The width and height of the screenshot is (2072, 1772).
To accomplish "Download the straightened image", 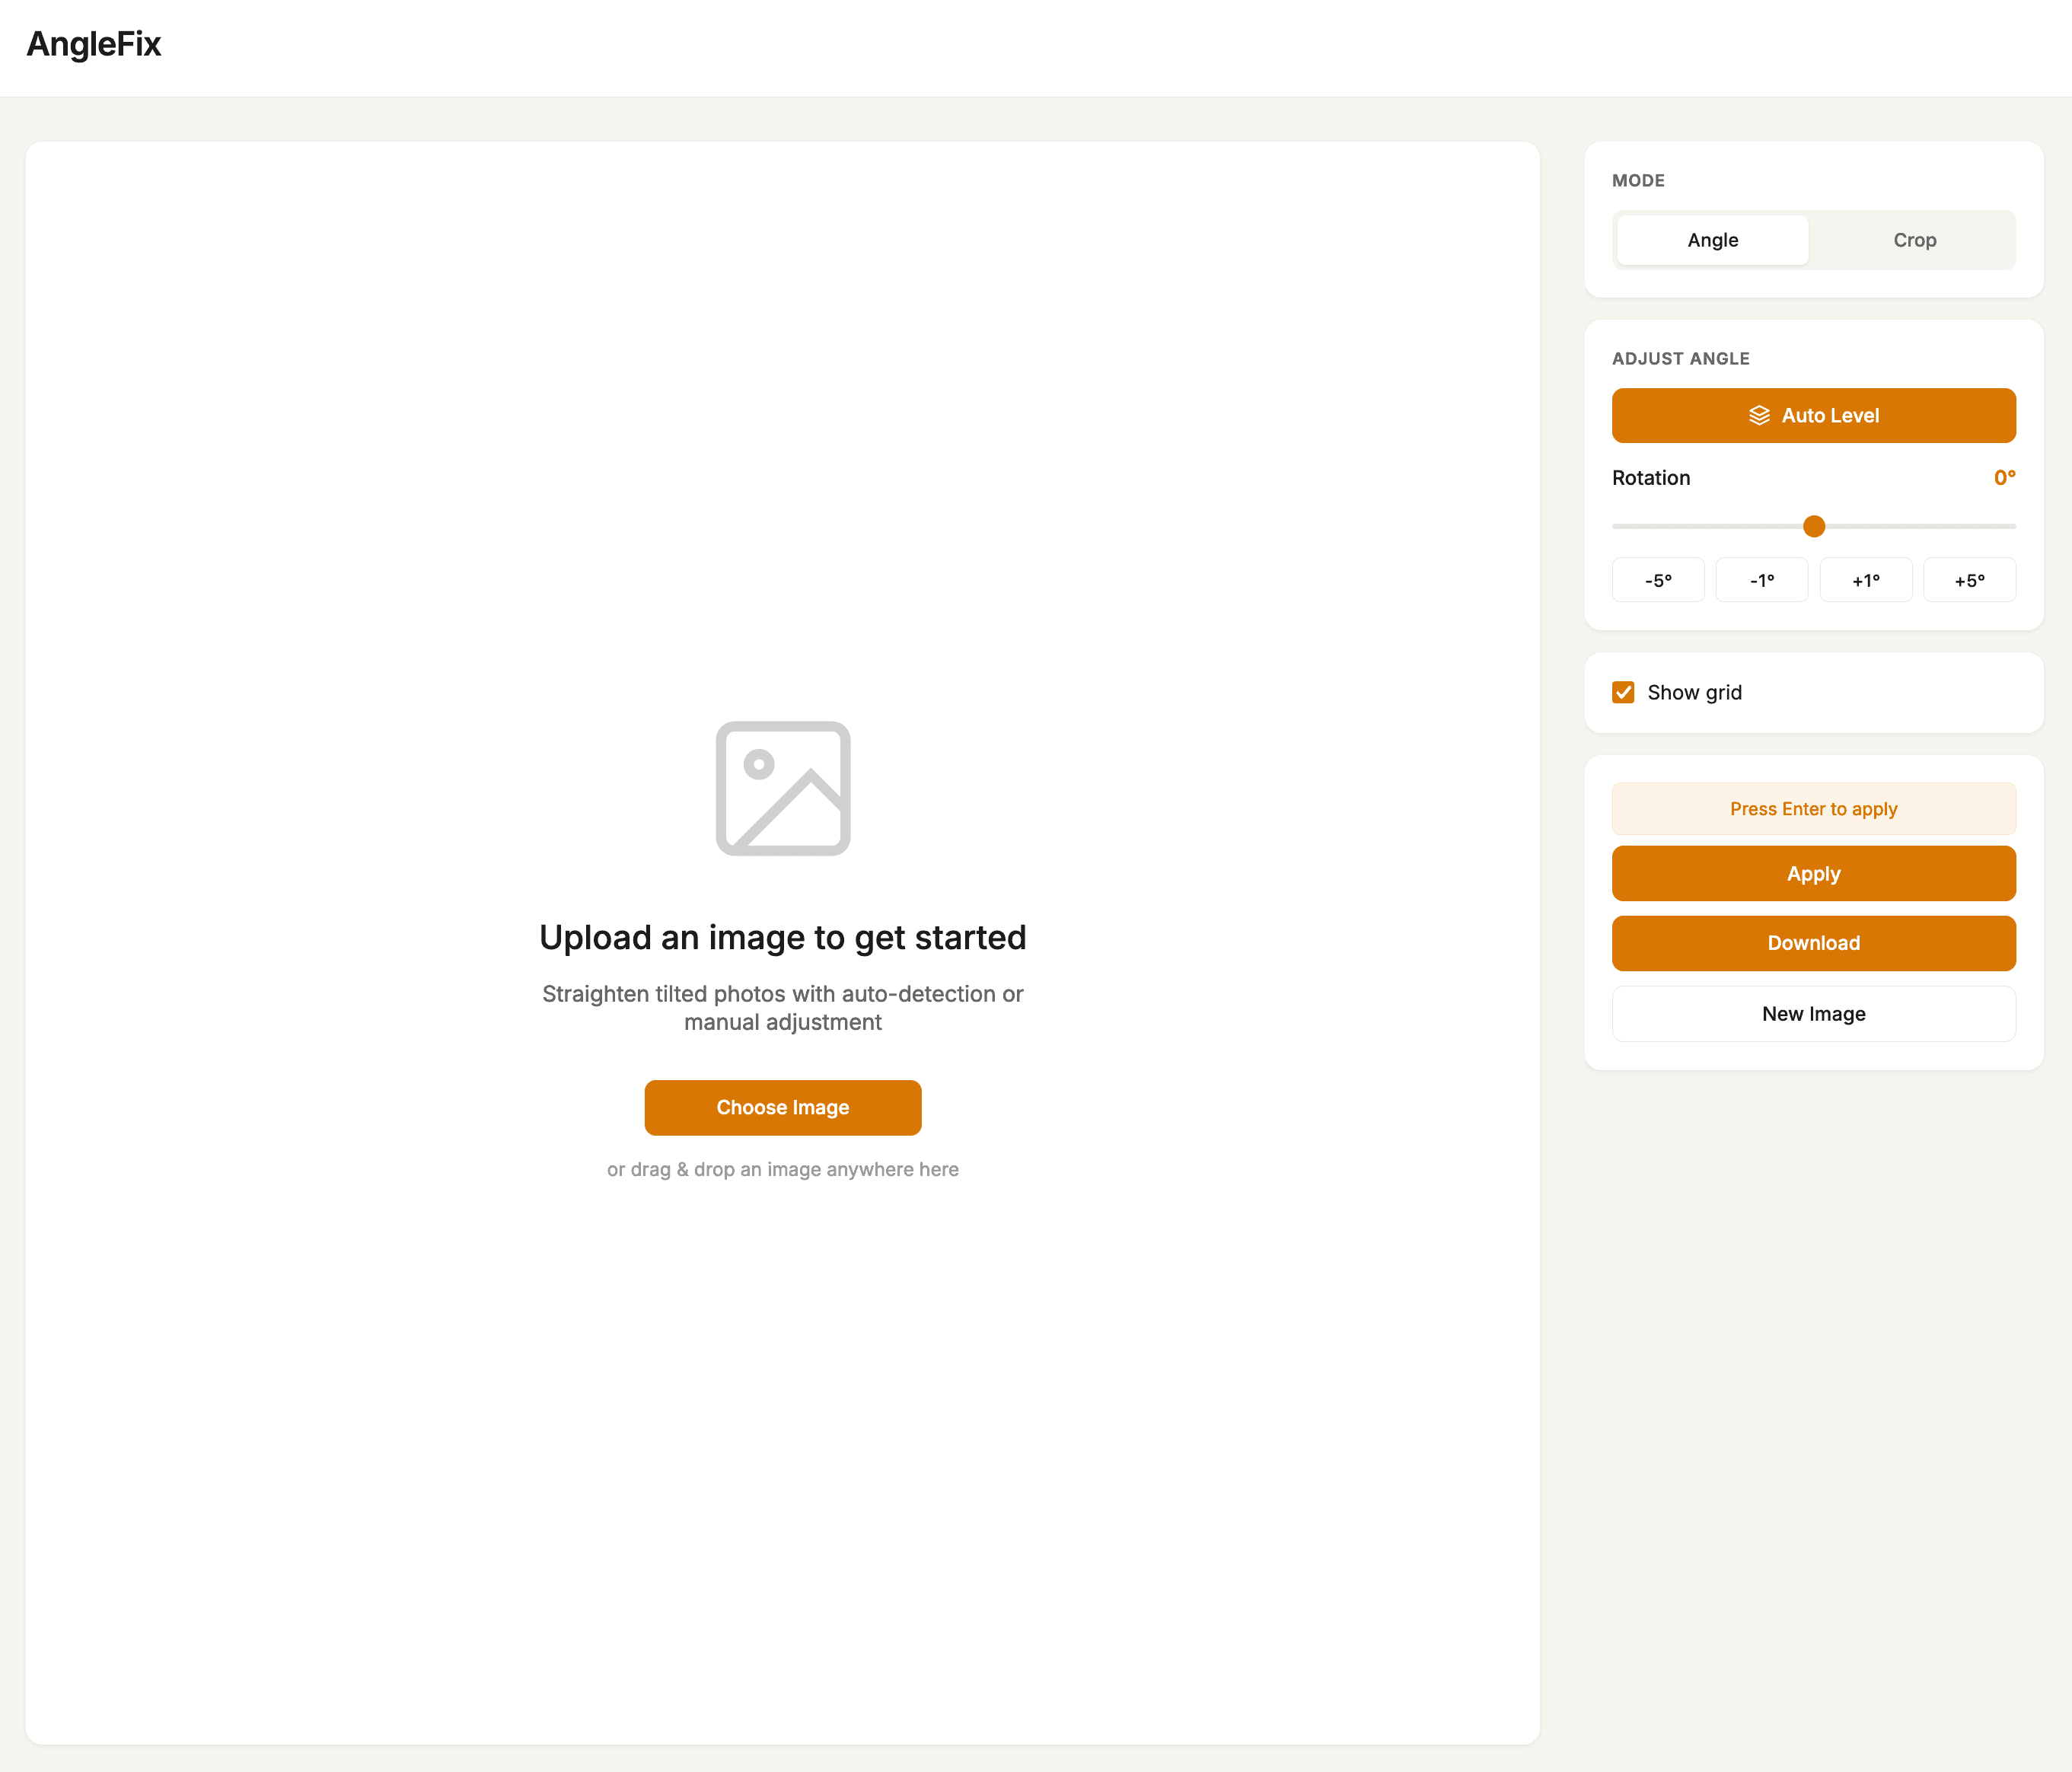I will click(x=1813, y=943).
